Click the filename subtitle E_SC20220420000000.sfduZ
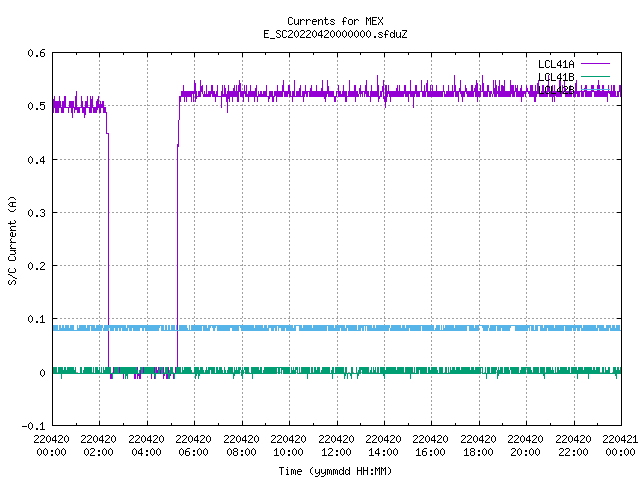 335,34
